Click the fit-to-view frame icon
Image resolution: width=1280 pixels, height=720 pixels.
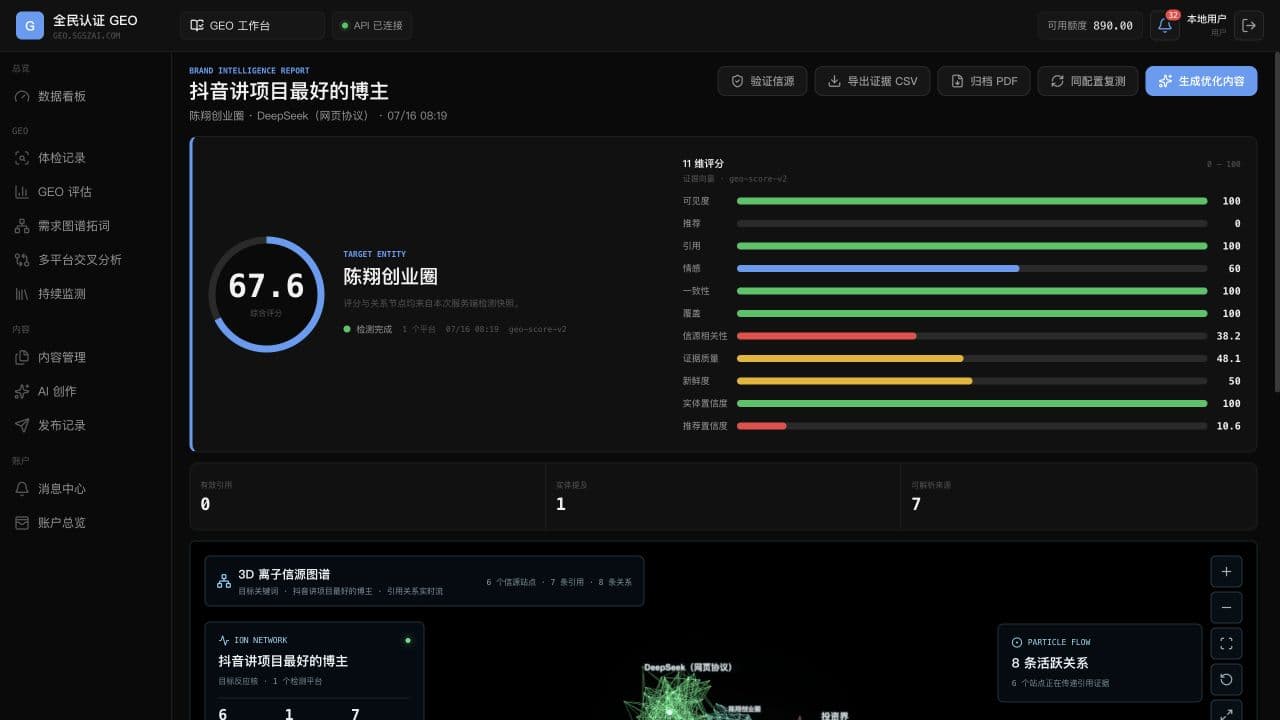1226,644
